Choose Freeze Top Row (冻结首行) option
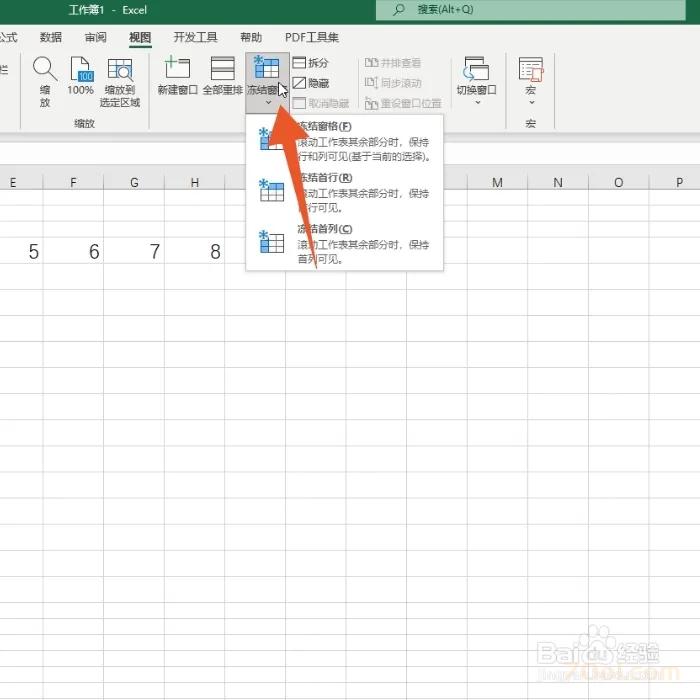Screen dimensions: 700x700 345,192
